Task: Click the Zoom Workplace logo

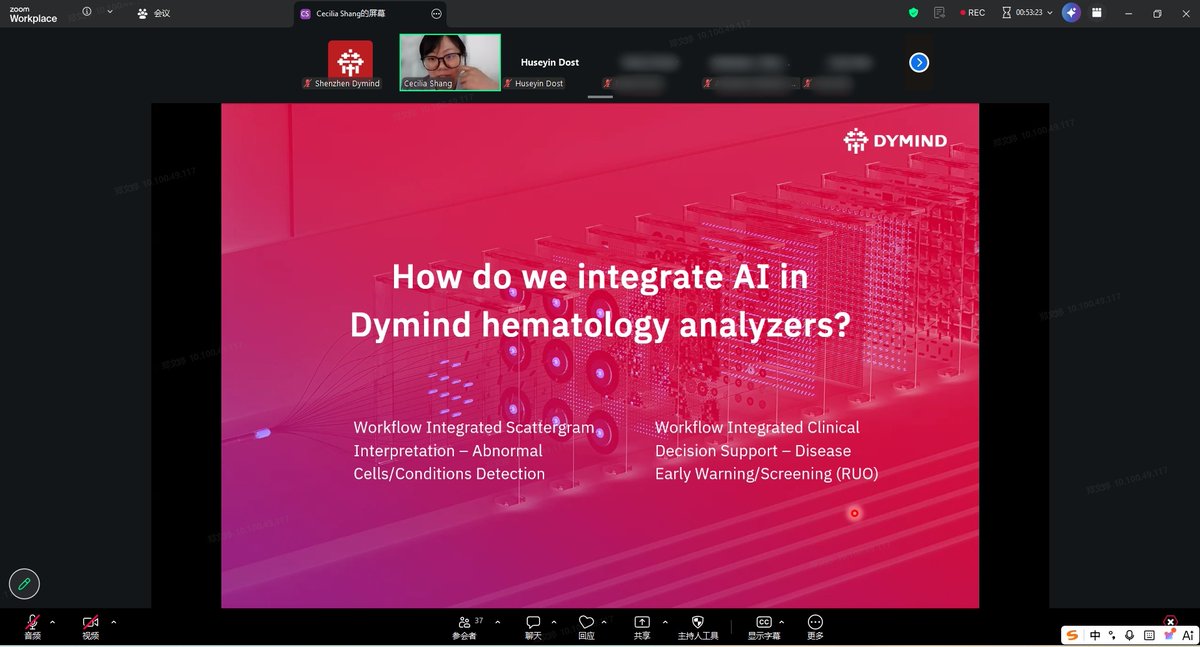Action: [33, 14]
